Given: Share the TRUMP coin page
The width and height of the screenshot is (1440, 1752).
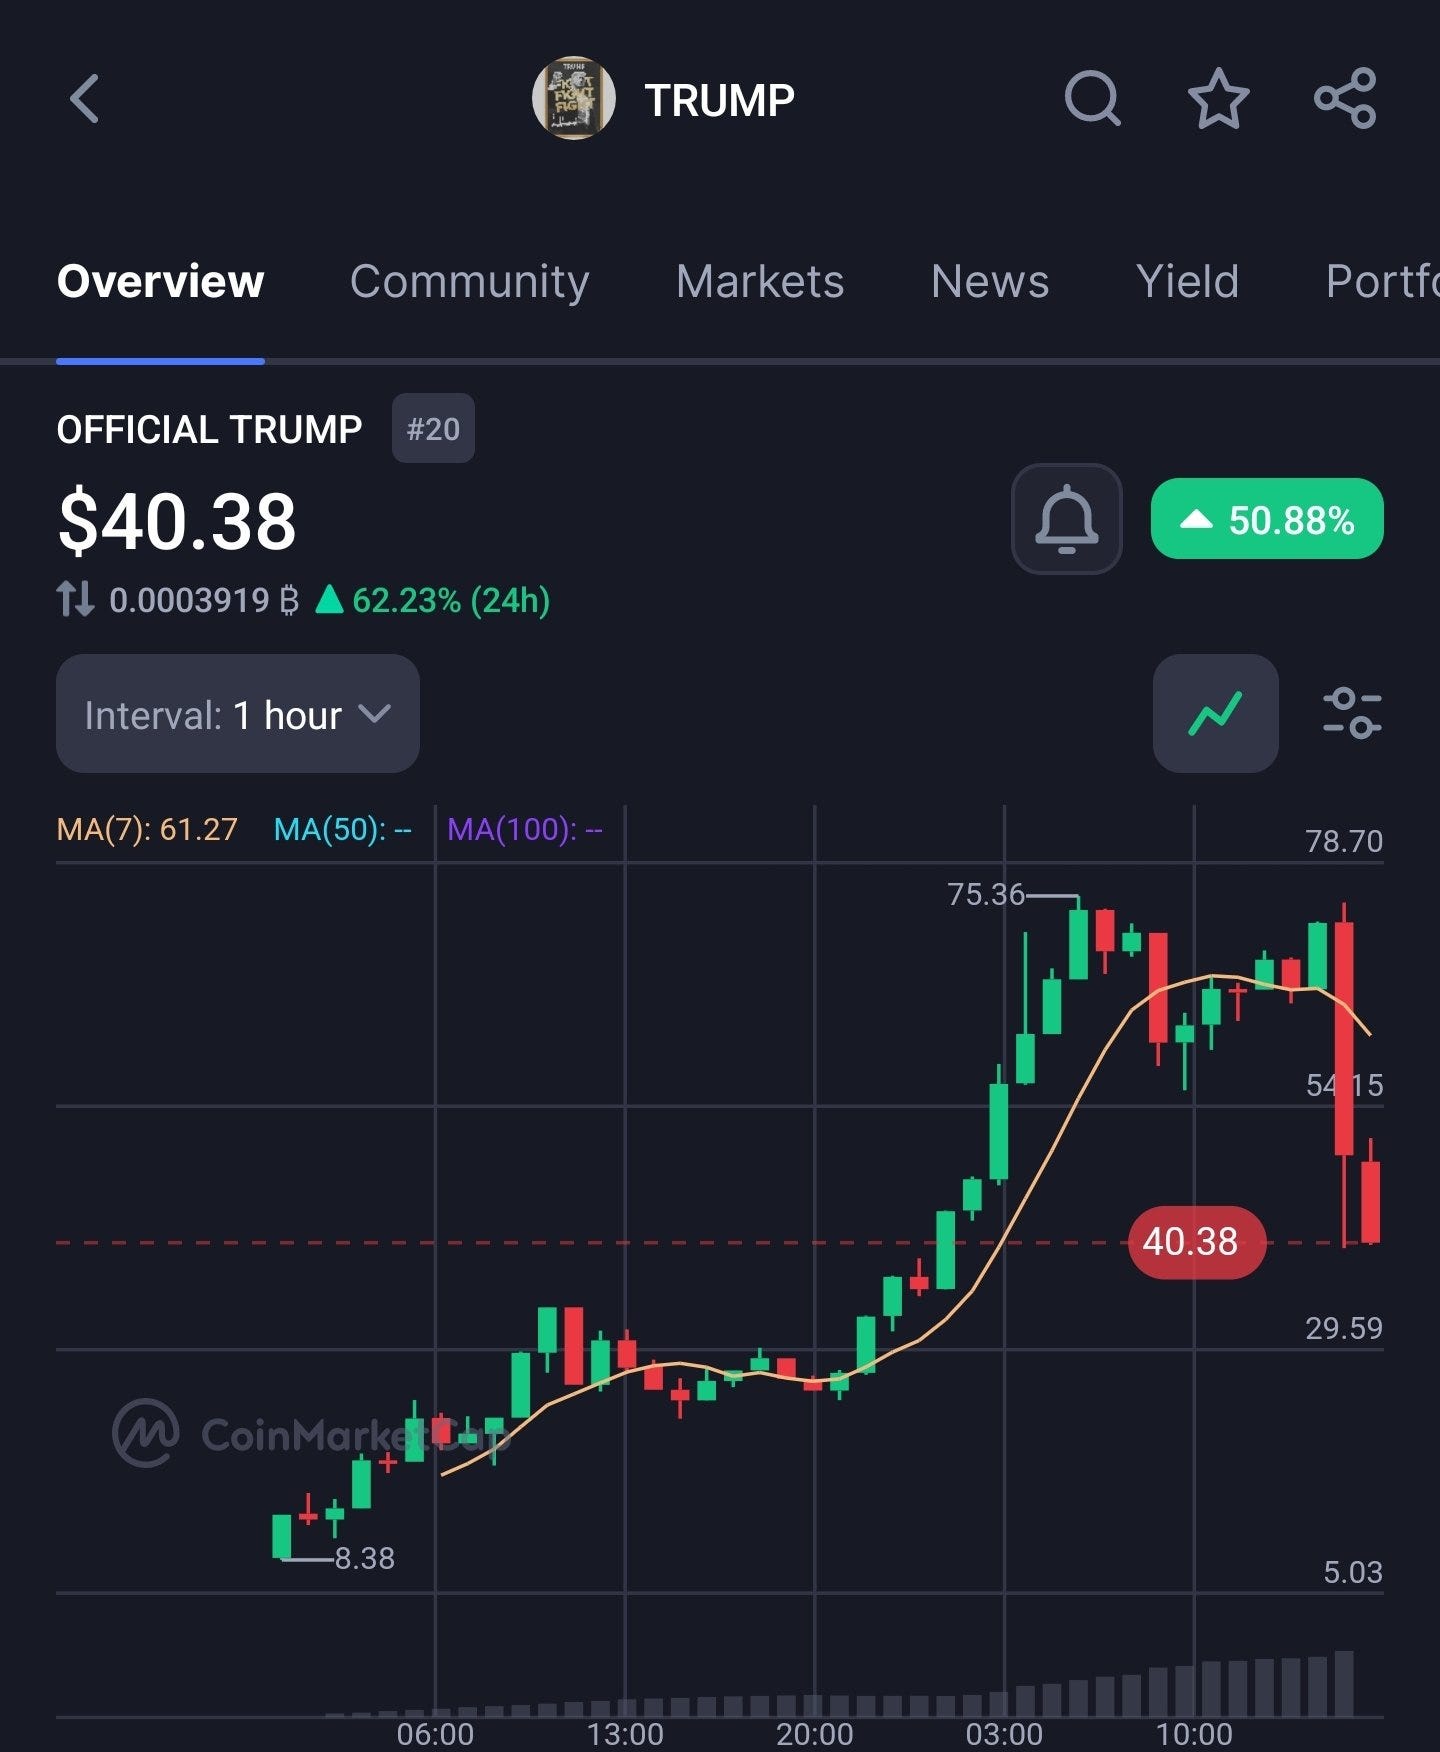Looking at the screenshot, I should click(1346, 99).
